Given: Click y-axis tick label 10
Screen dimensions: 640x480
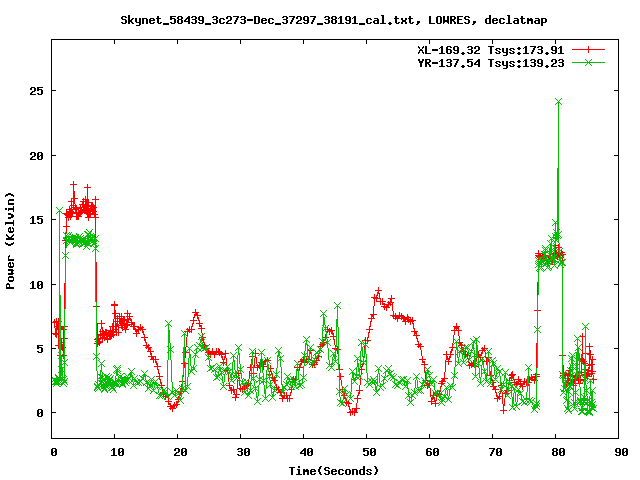Looking at the screenshot, I should pos(36,285).
